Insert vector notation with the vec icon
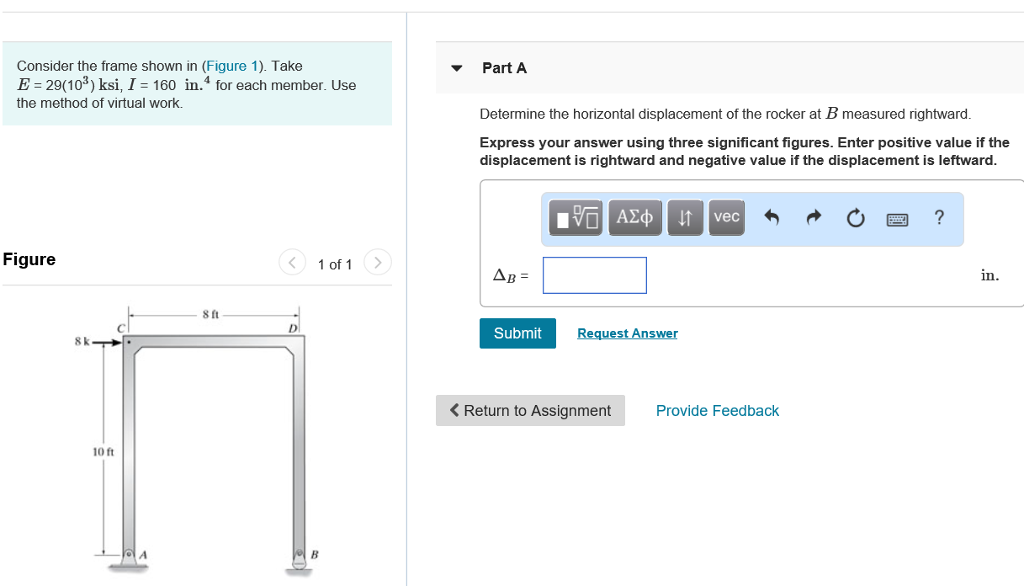 [x=726, y=217]
